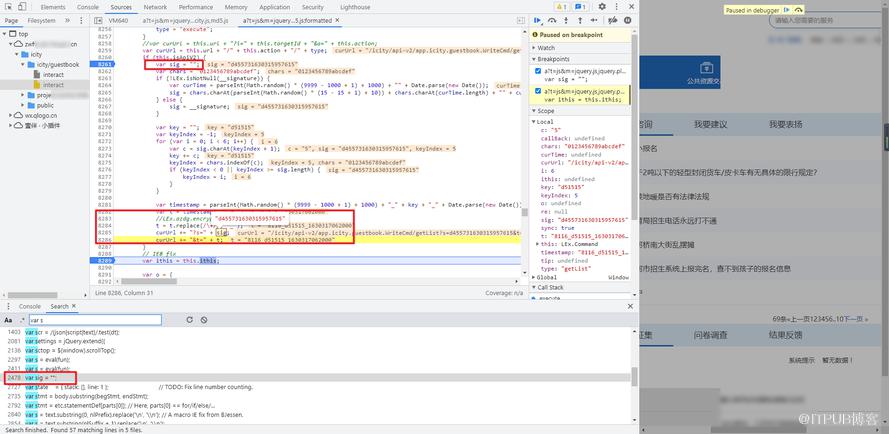This screenshot has width=889, height=434.
Task: Expand the Watch section
Action: pos(546,48)
